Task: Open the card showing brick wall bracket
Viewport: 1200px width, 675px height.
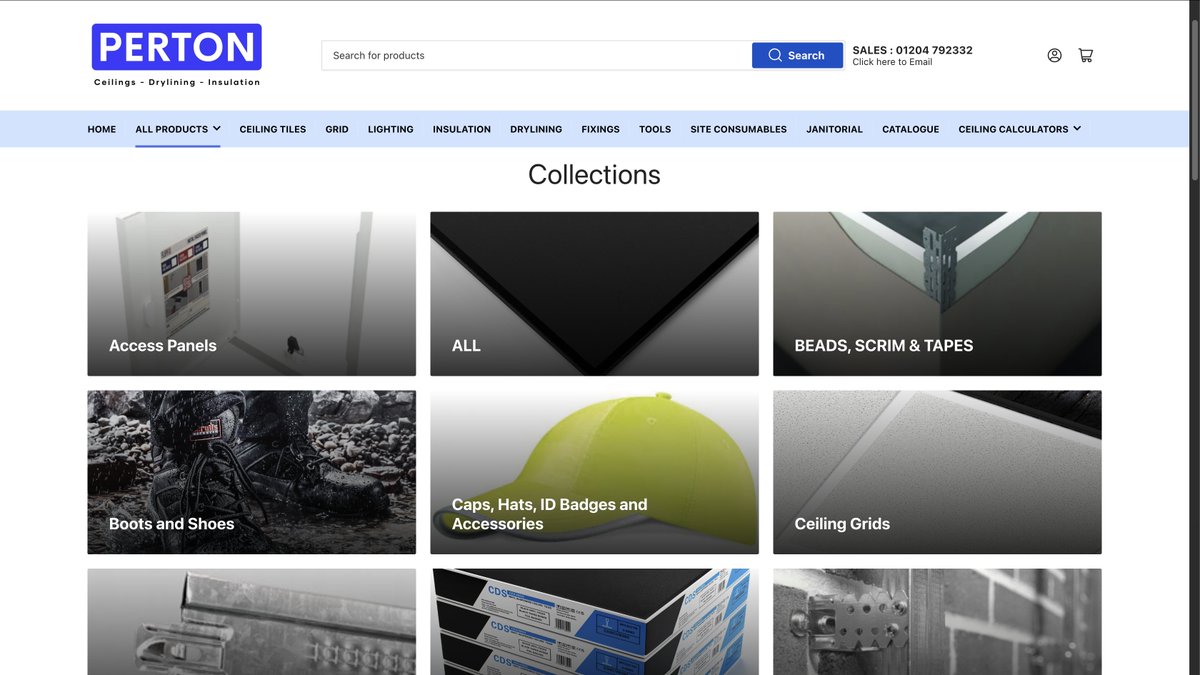Action: click(x=937, y=622)
